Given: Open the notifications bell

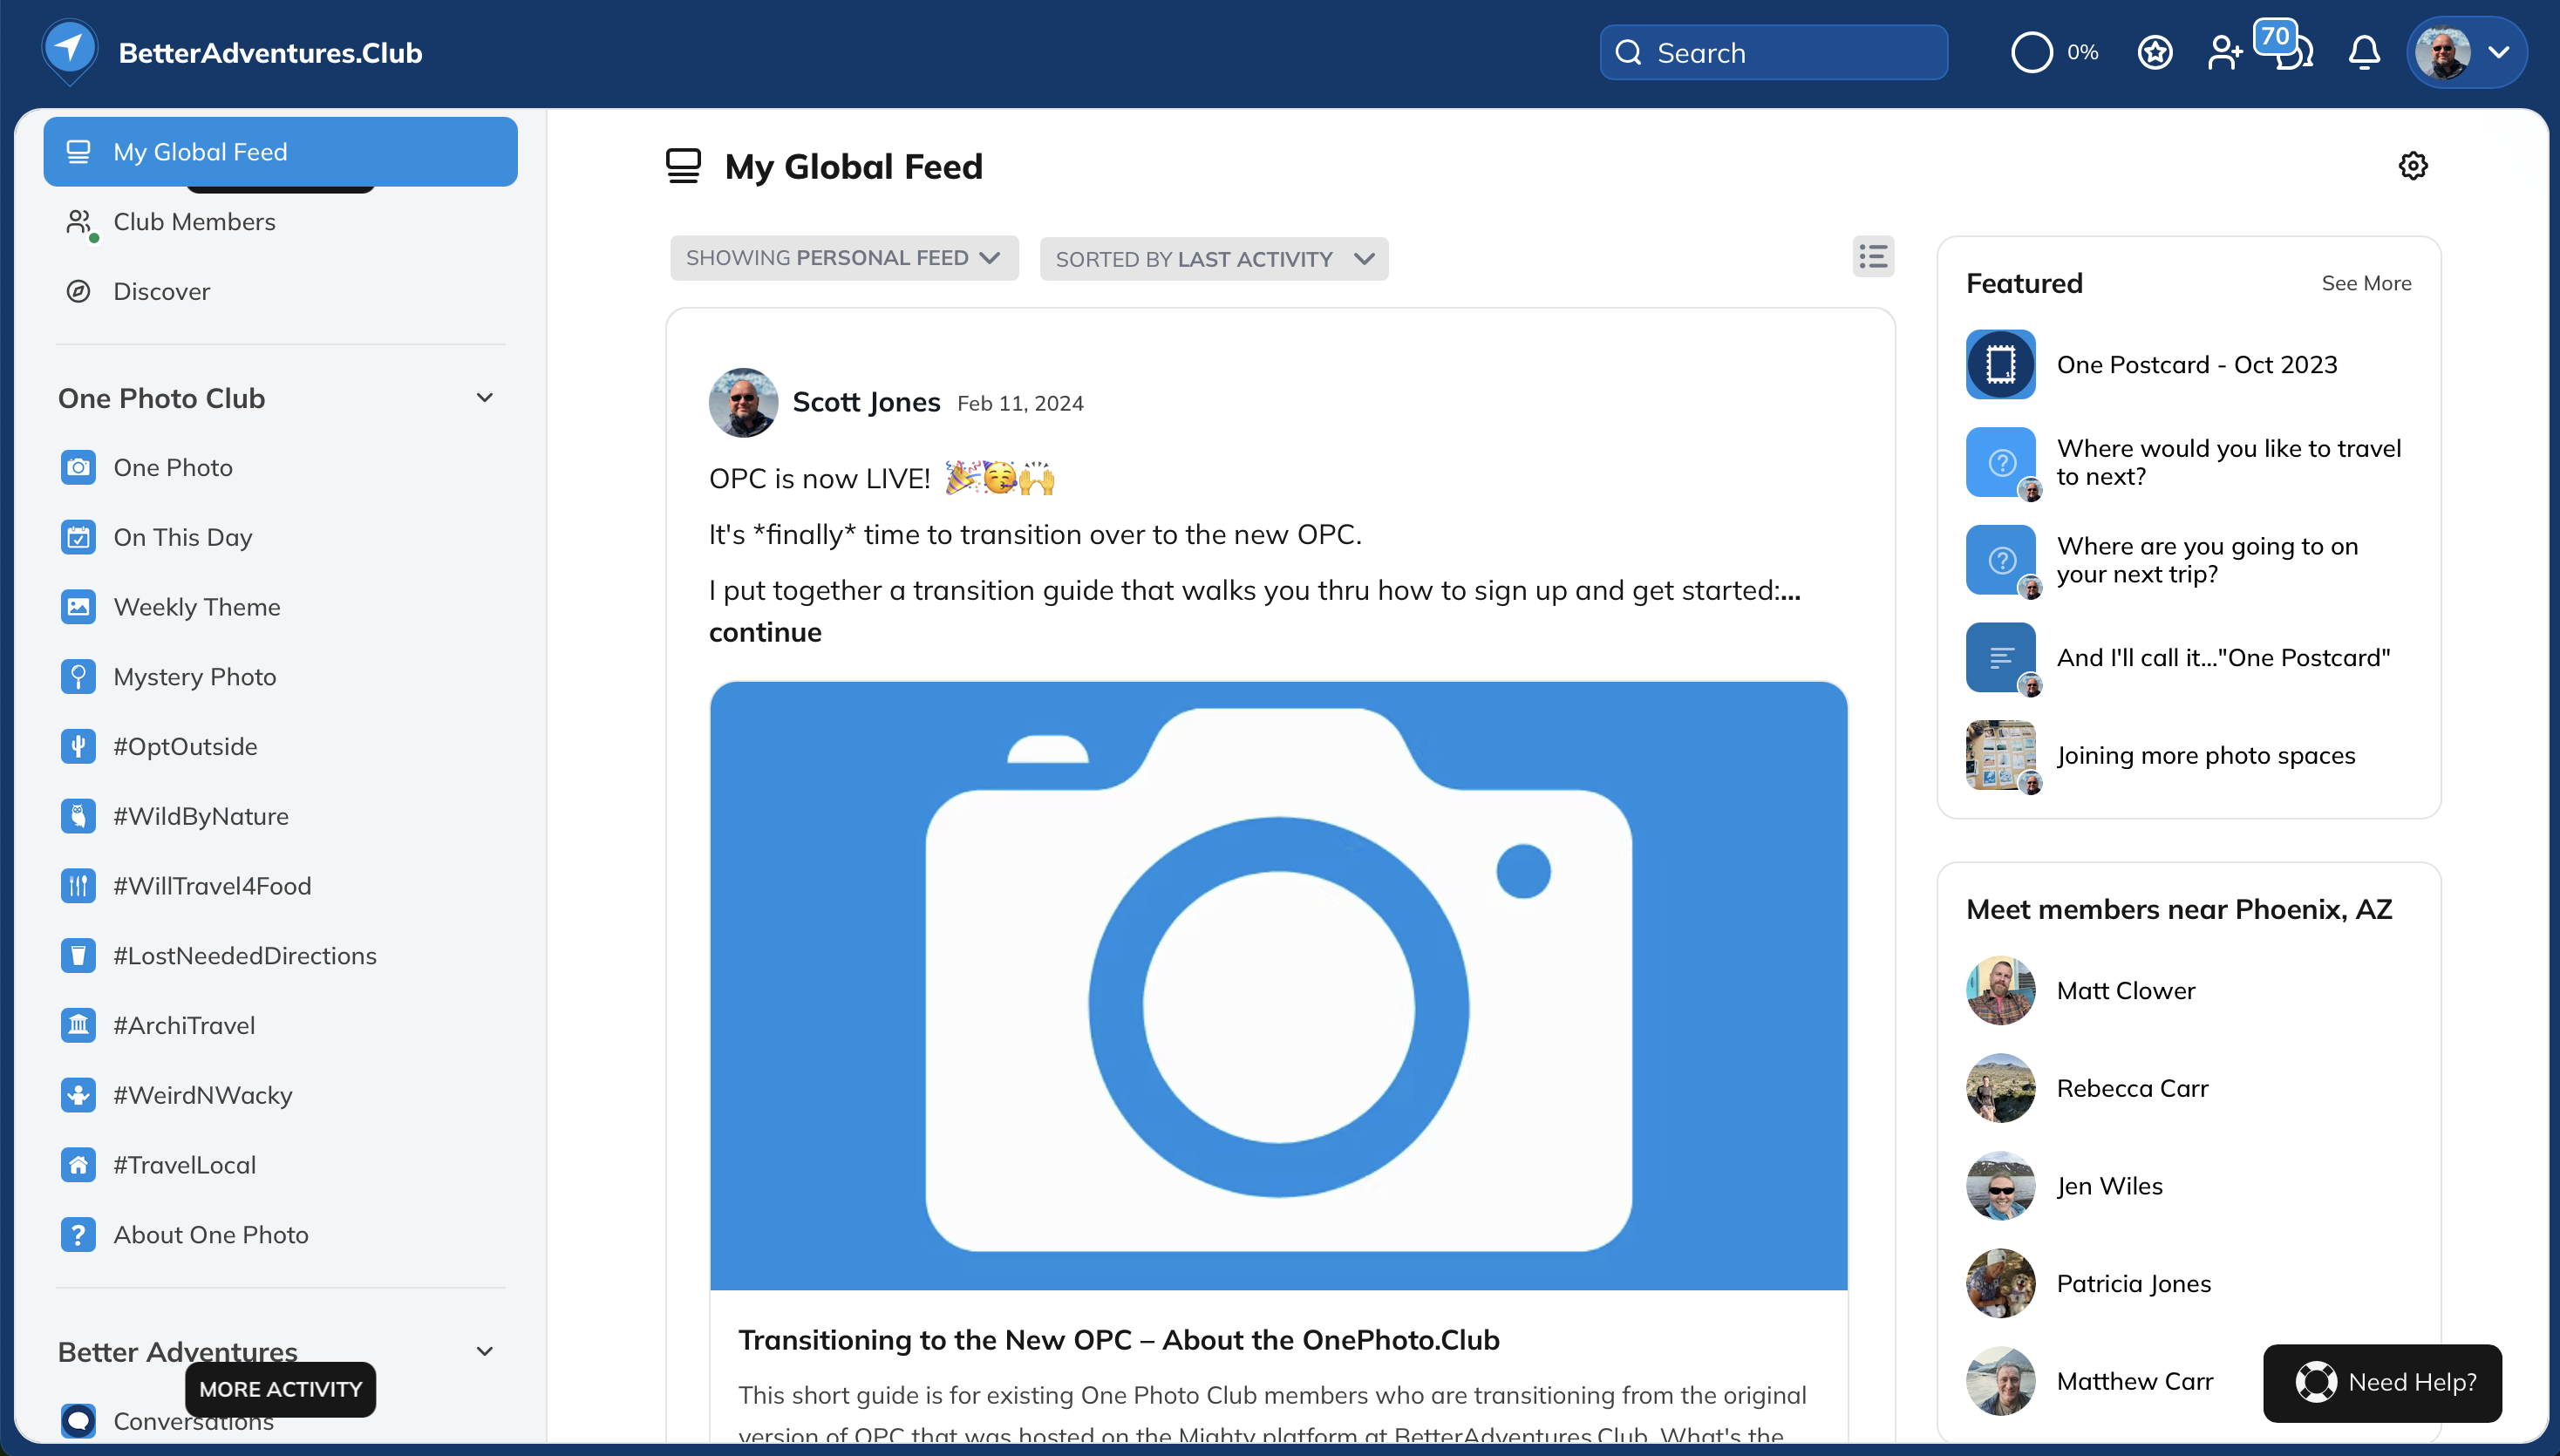Looking at the screenshot, I should (x=2364, y=52).
